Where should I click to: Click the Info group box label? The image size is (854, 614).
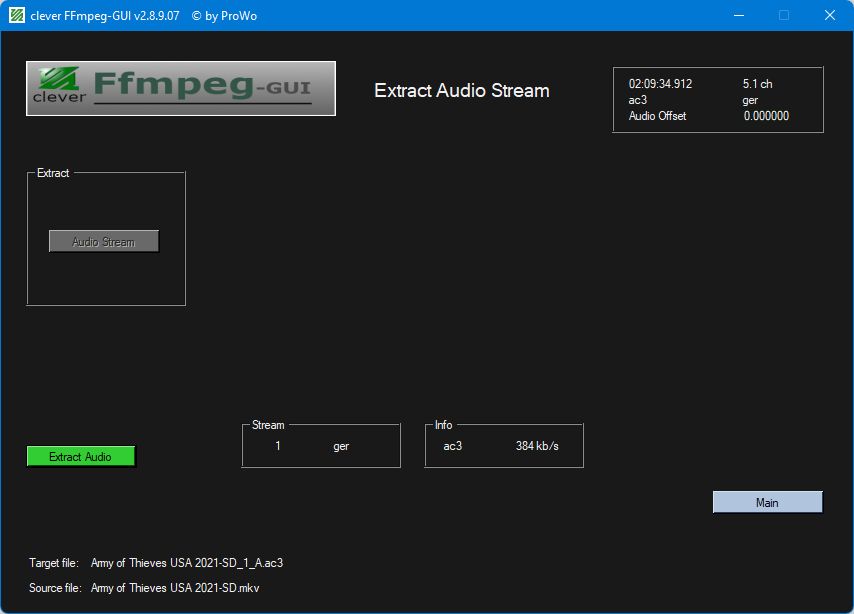443,425
